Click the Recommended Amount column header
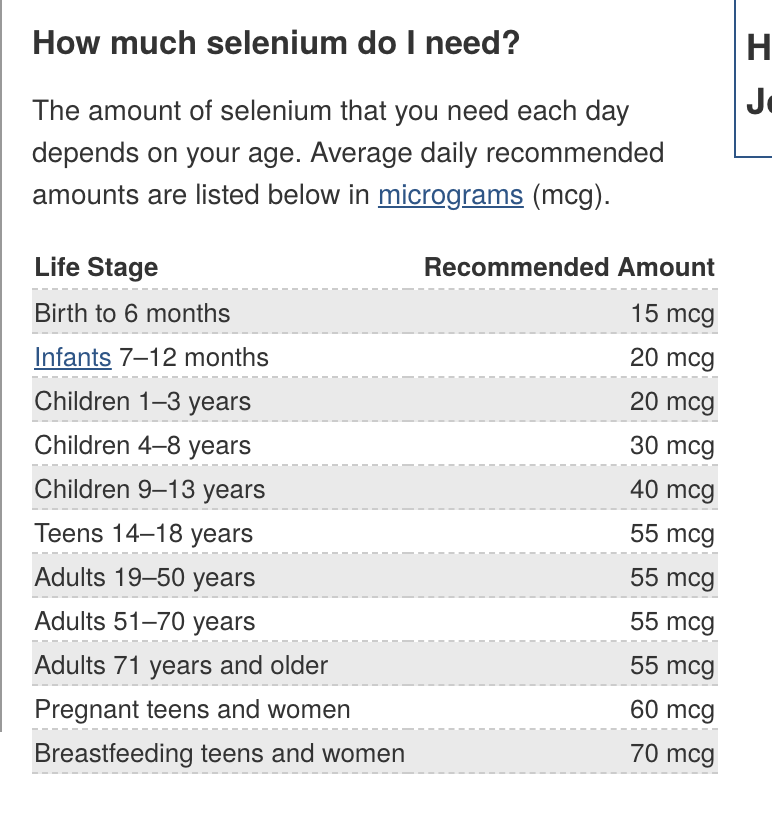The height and width of the screenshot is (822, 772). coord(569,268)
